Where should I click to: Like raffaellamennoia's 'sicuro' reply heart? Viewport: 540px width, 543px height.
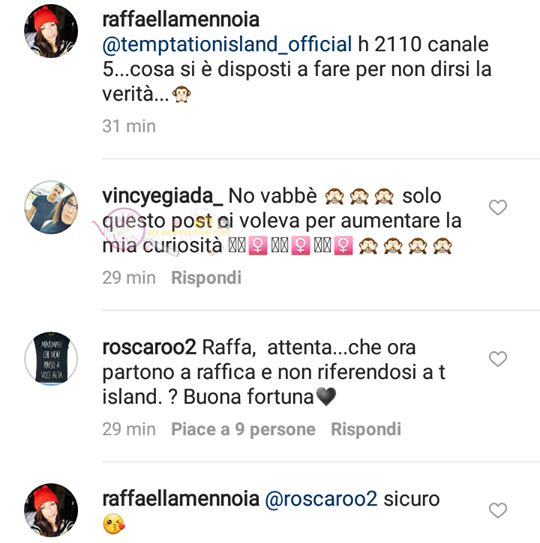(x=498, y=510)
